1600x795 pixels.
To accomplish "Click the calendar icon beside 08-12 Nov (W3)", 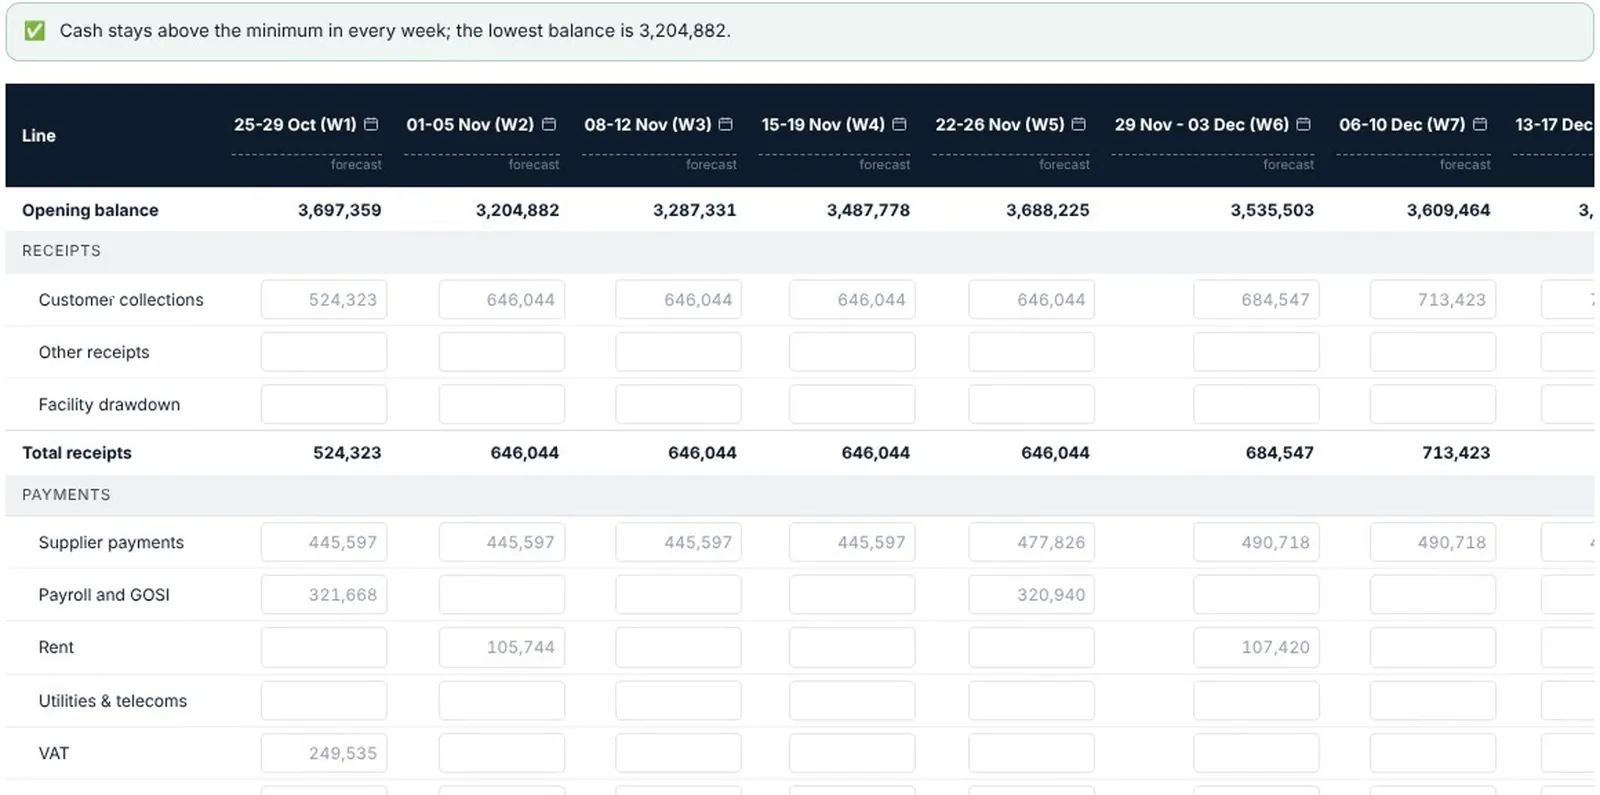I will point(726,124).
